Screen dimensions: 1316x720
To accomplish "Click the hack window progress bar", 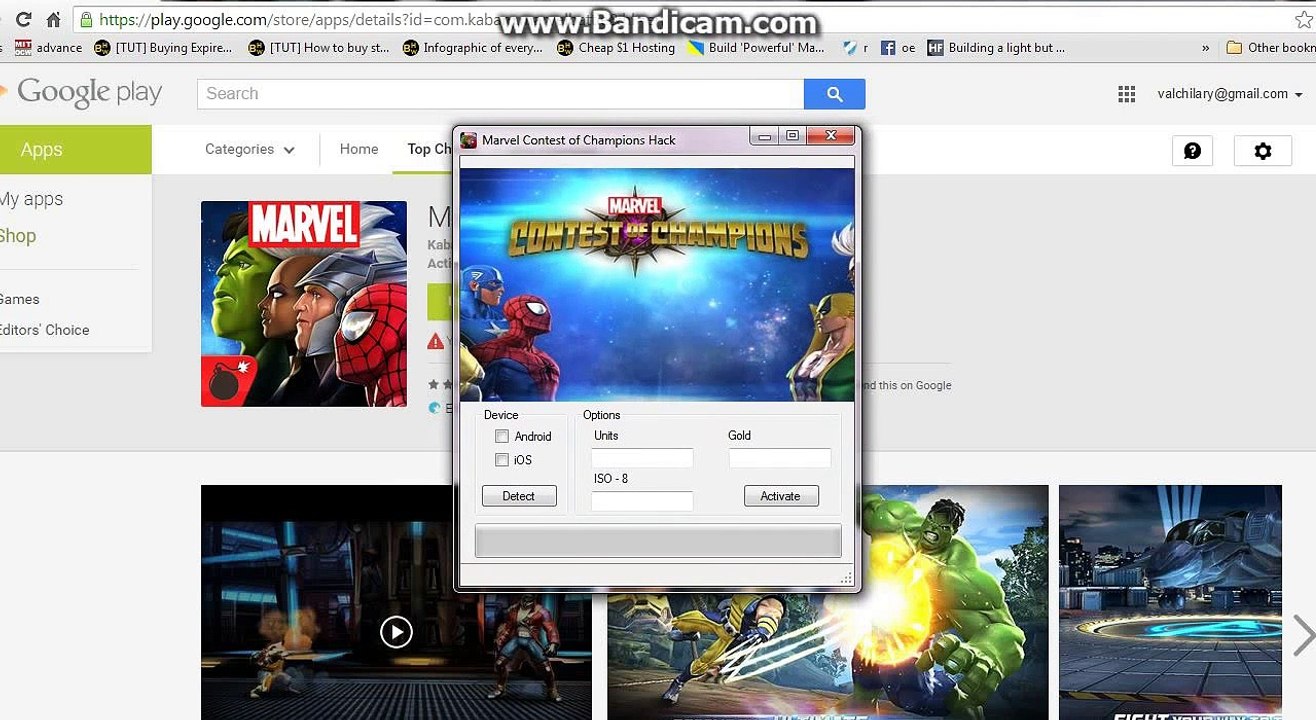I will click(x=658, y=541).
